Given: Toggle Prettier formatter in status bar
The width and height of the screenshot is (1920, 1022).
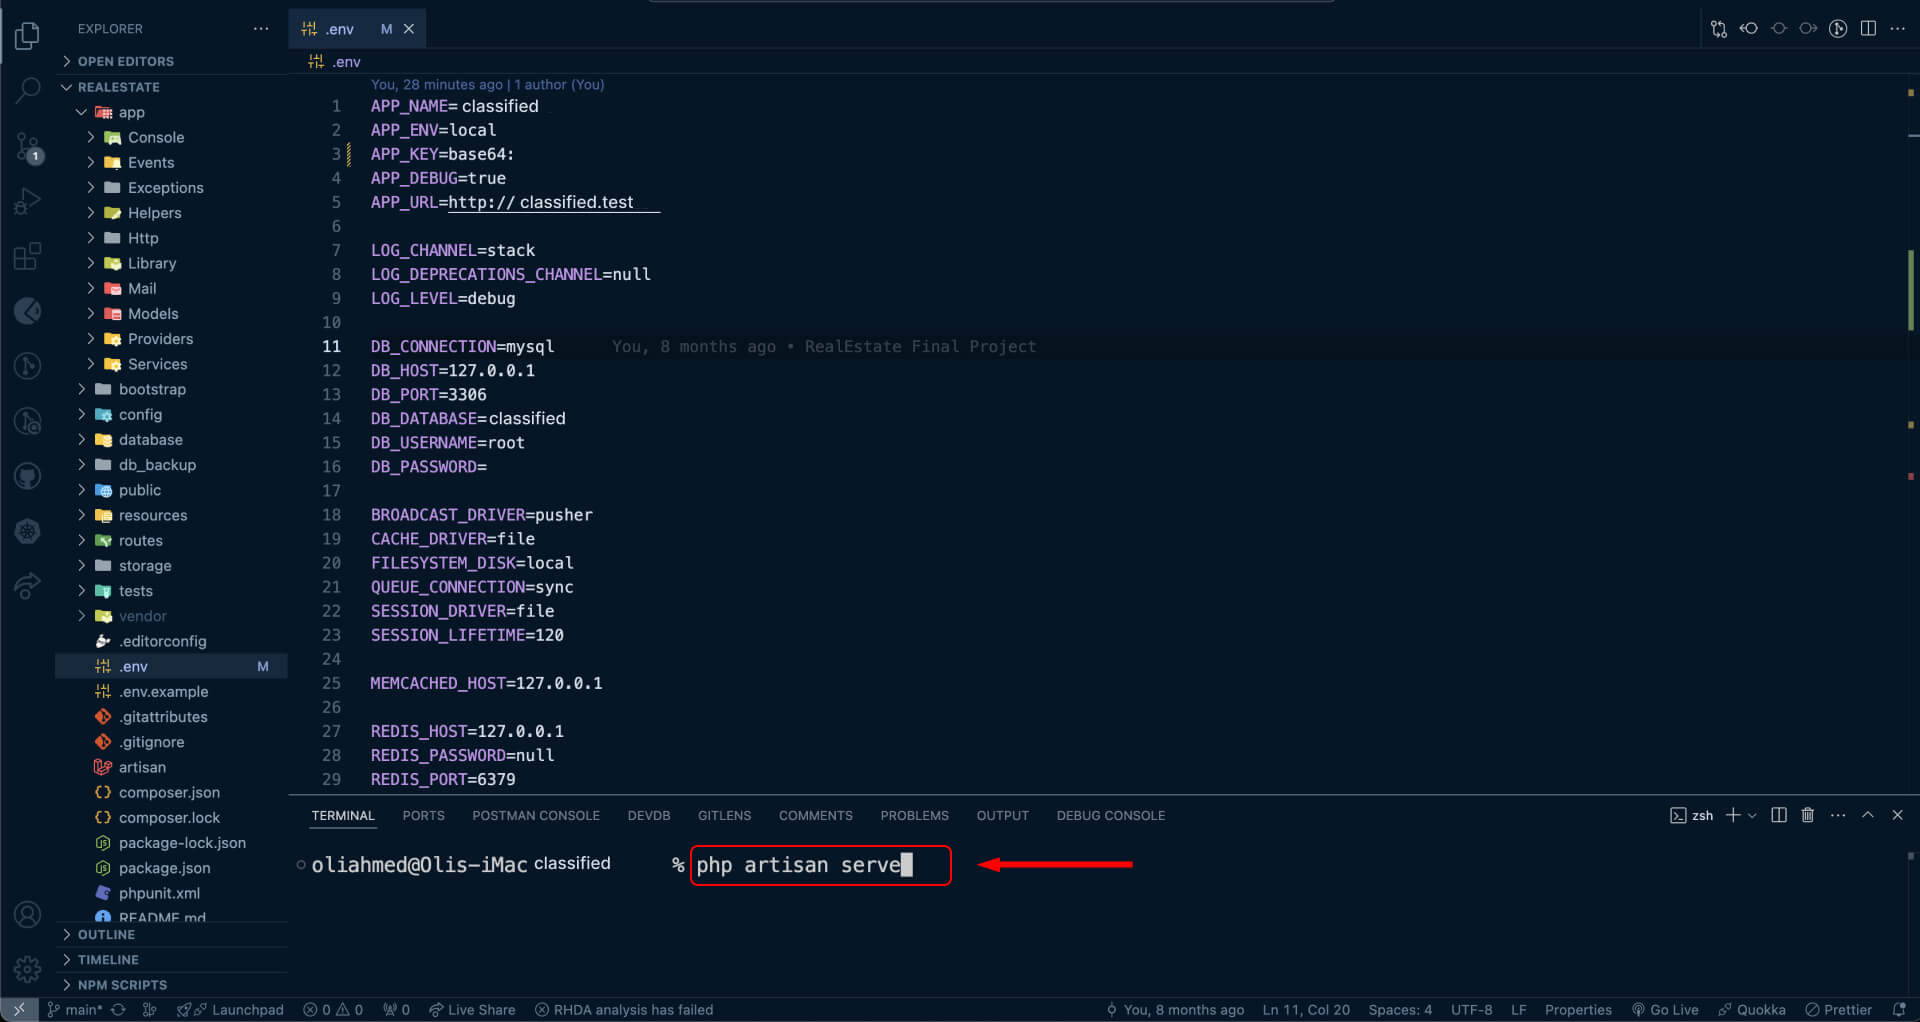Looking at the screenshot, I should 1838,1010.
